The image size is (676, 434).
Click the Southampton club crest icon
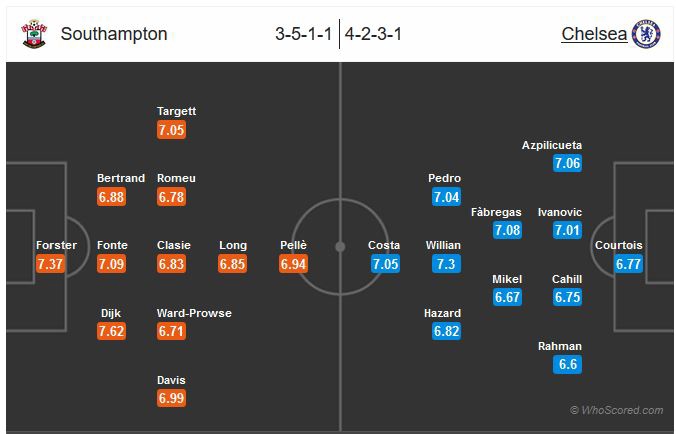[x=34, y=34]
